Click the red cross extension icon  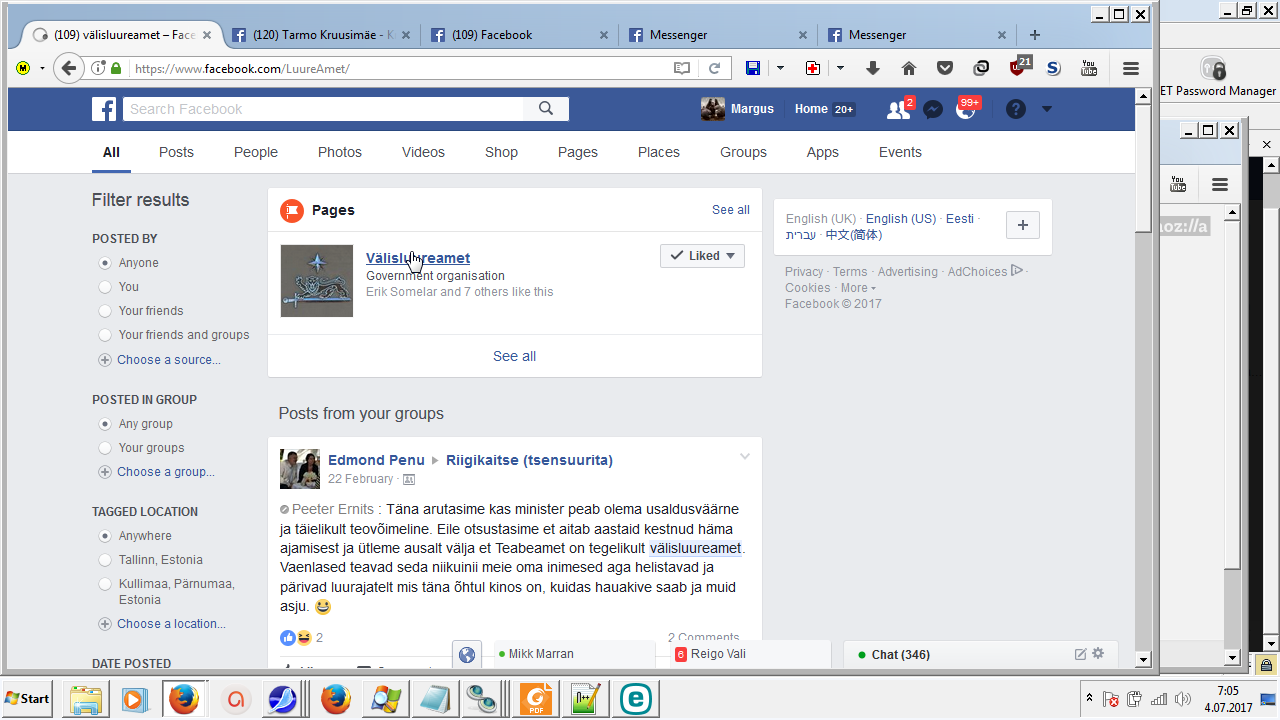[813, 69]
